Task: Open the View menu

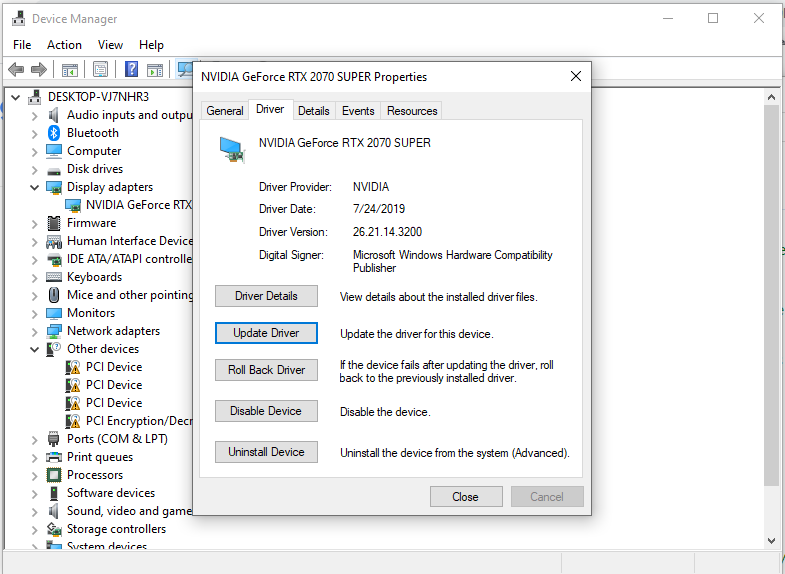Action: click(110, 45)
